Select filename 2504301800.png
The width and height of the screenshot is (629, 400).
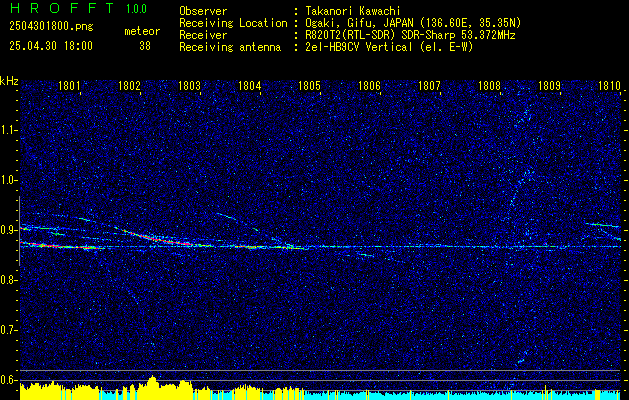click(51, 26)
